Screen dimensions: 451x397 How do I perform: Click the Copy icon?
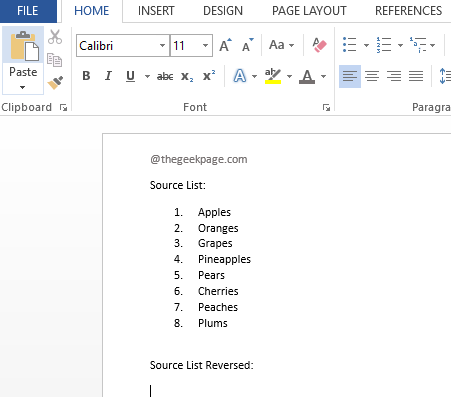pyautogui.click(x=54, y=60)
